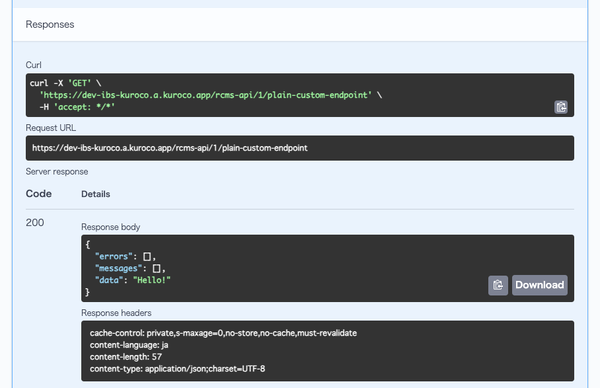Copy the curl command to clipboard
This screenshot has height=388, width=600.
[561, 107]
